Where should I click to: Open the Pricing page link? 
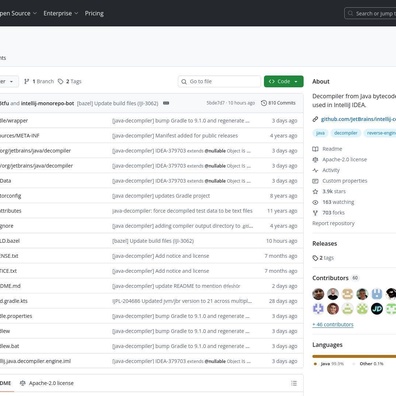(x=94, y=13)
